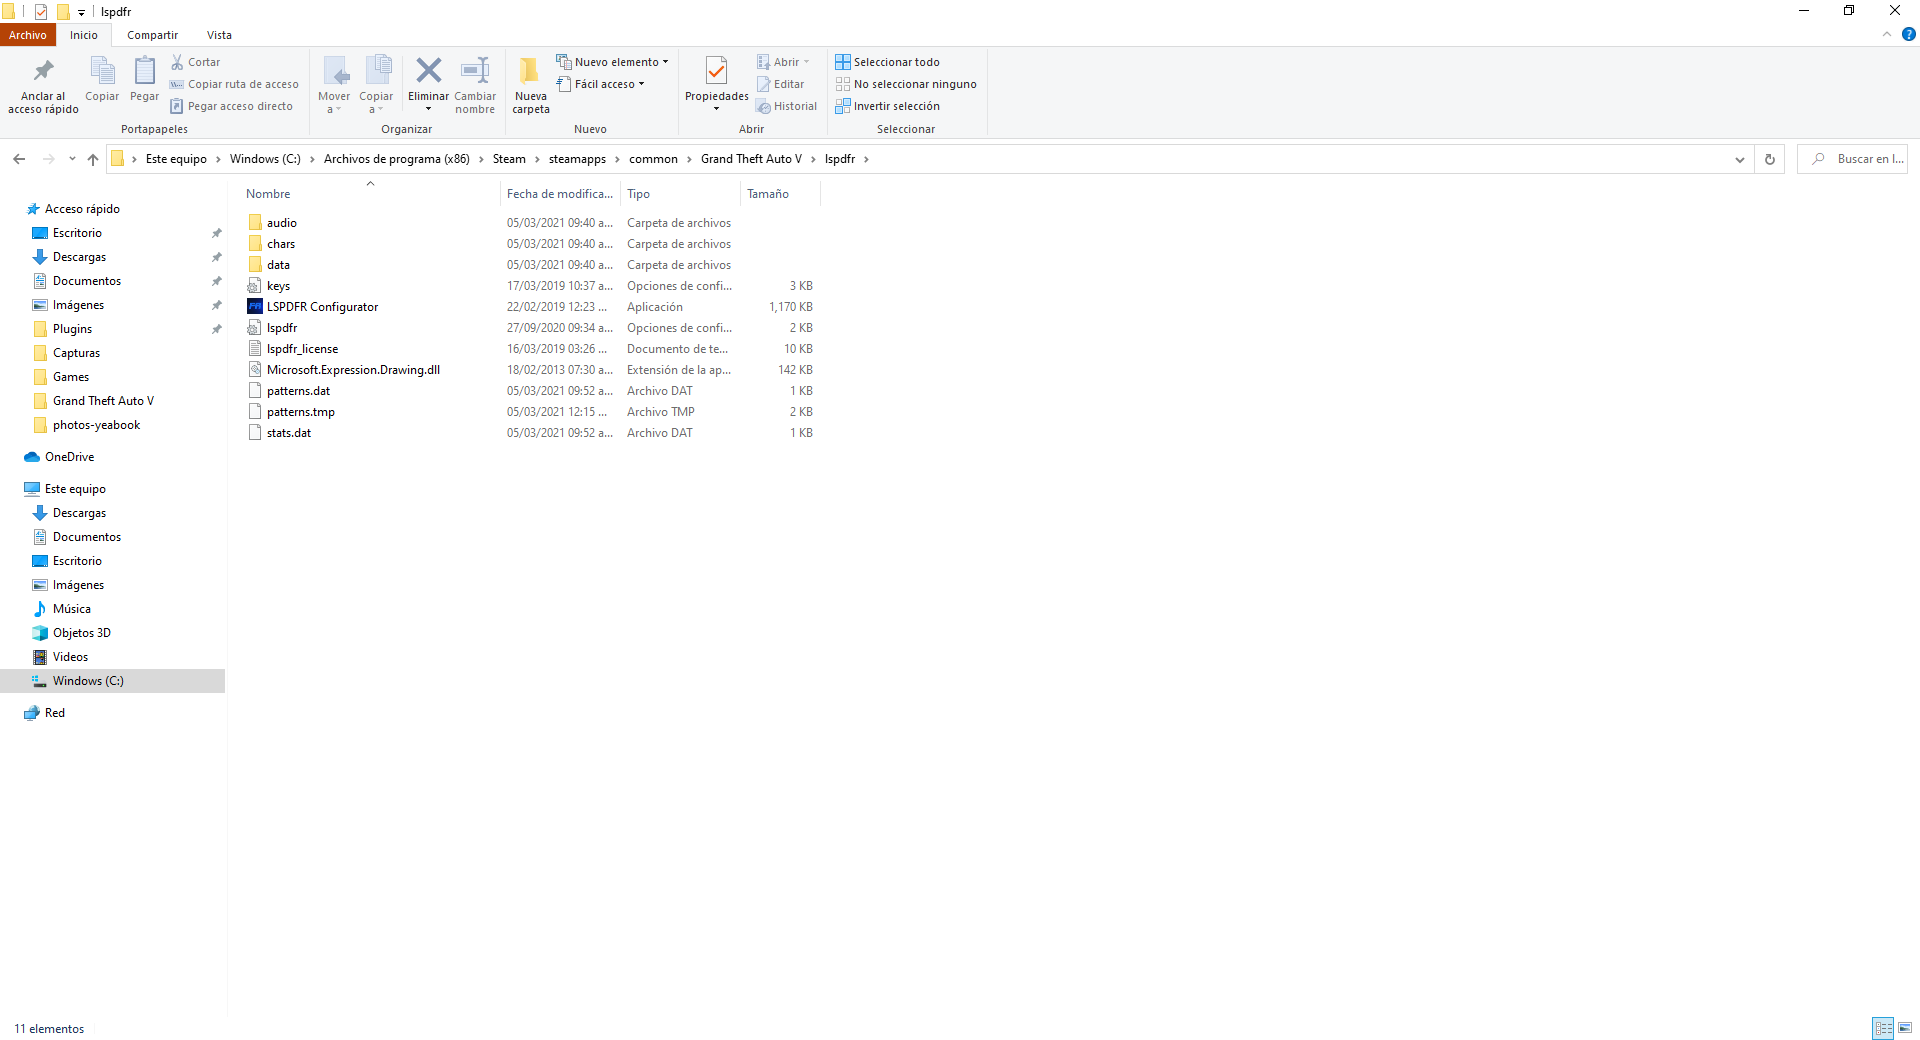Click Copiar ruta de acceso
The width and height of the screenshot is (1920, 1040).
tap(234, 84)
